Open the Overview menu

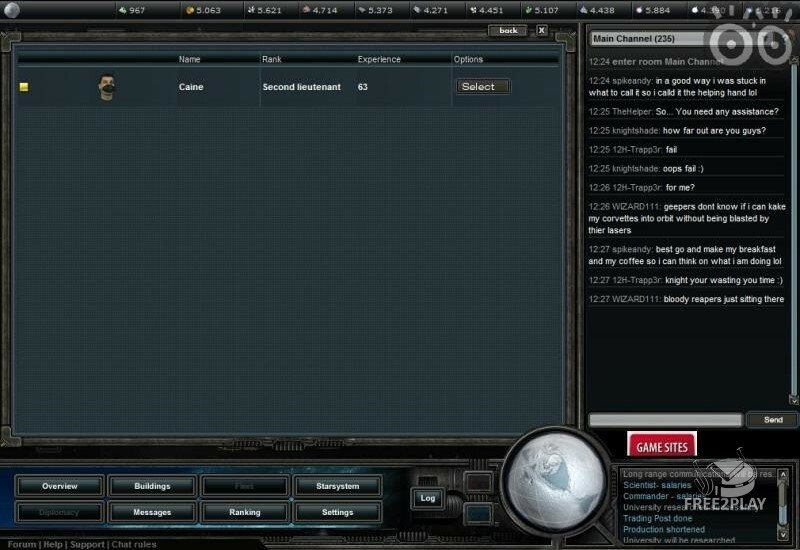tap(60, 486)
